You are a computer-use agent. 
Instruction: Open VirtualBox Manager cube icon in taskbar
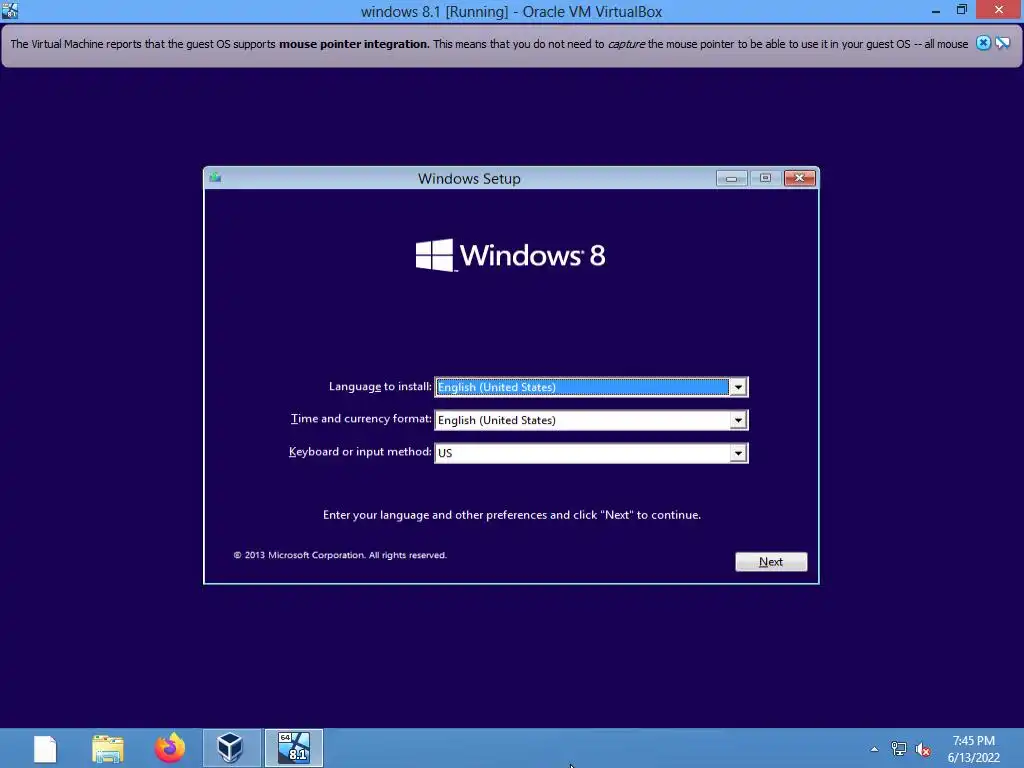click(230, 748)
